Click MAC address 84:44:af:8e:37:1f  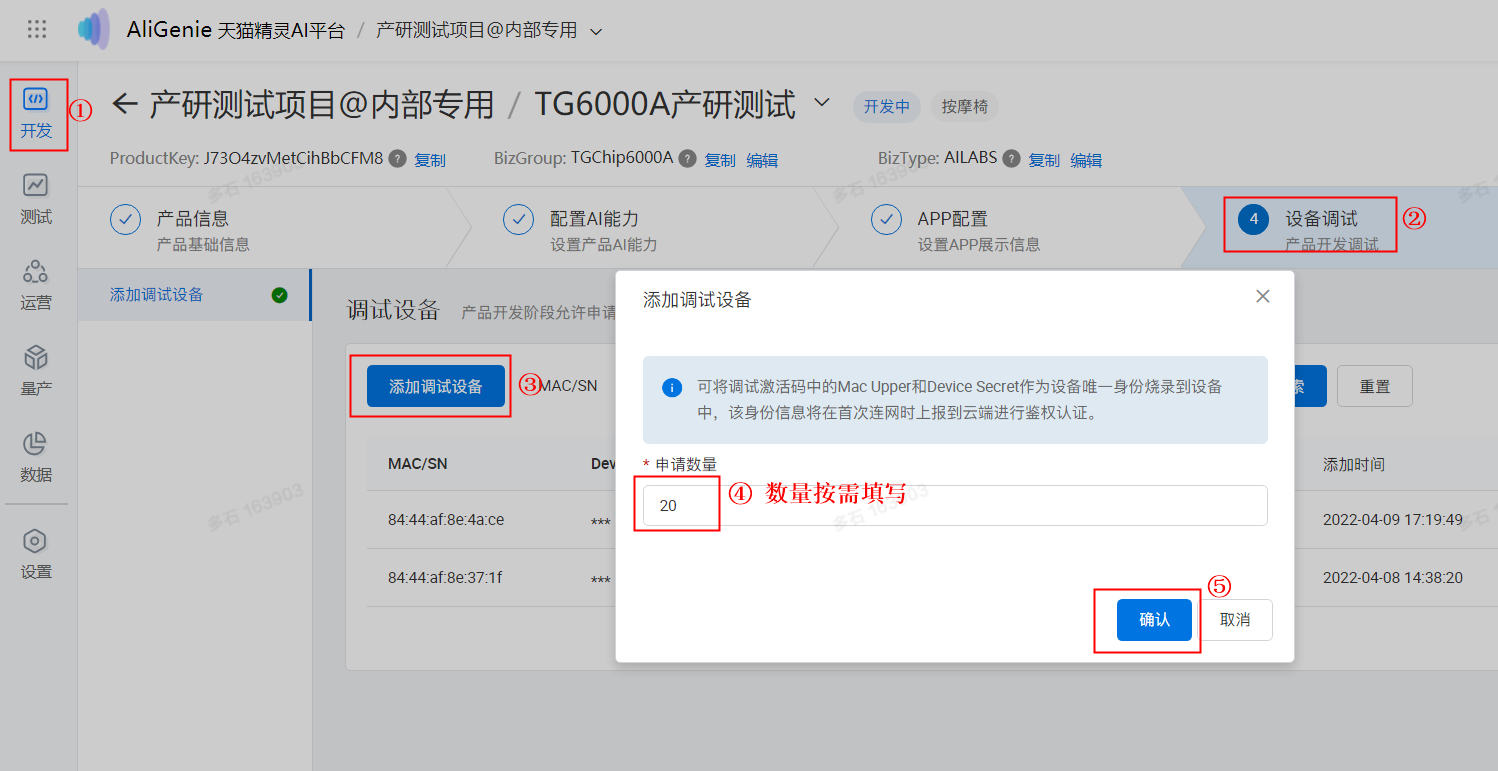[x=445, y=578]
